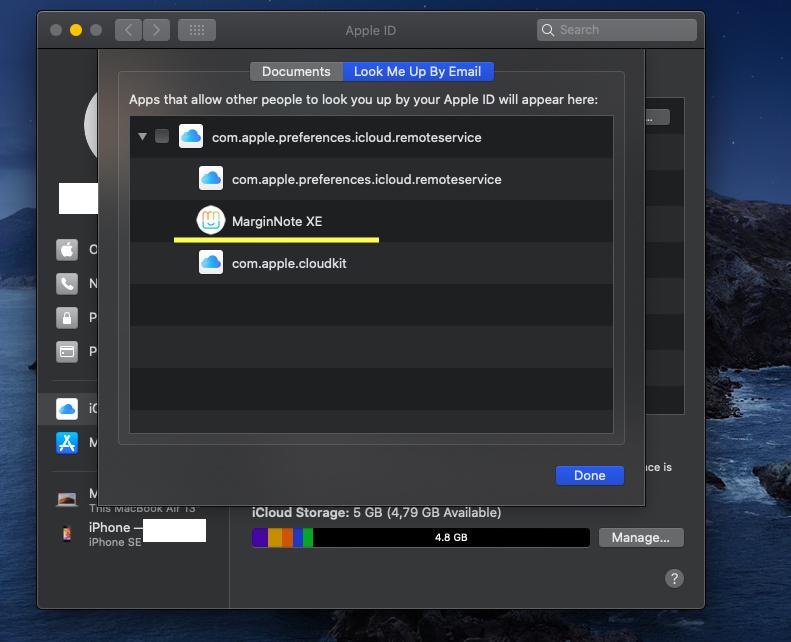Click the green segment of storage bar
791x642 pixels.
pos(308,538)
